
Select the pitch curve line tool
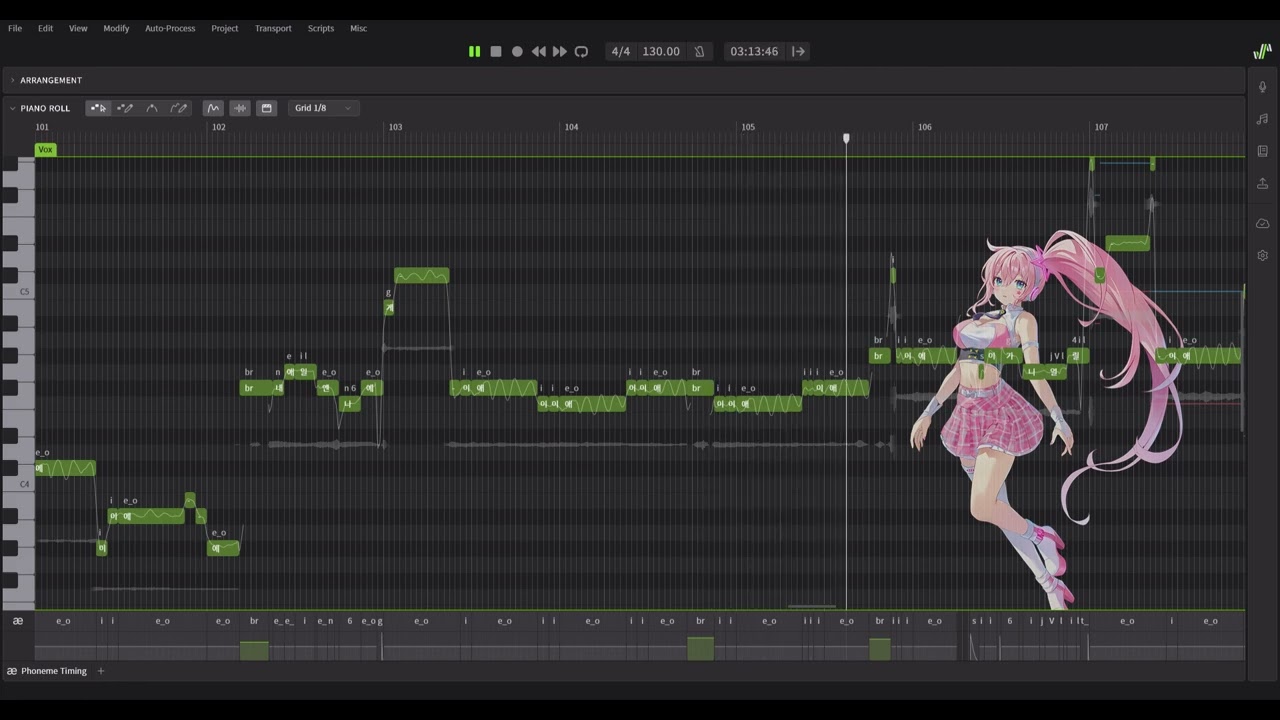152,108
